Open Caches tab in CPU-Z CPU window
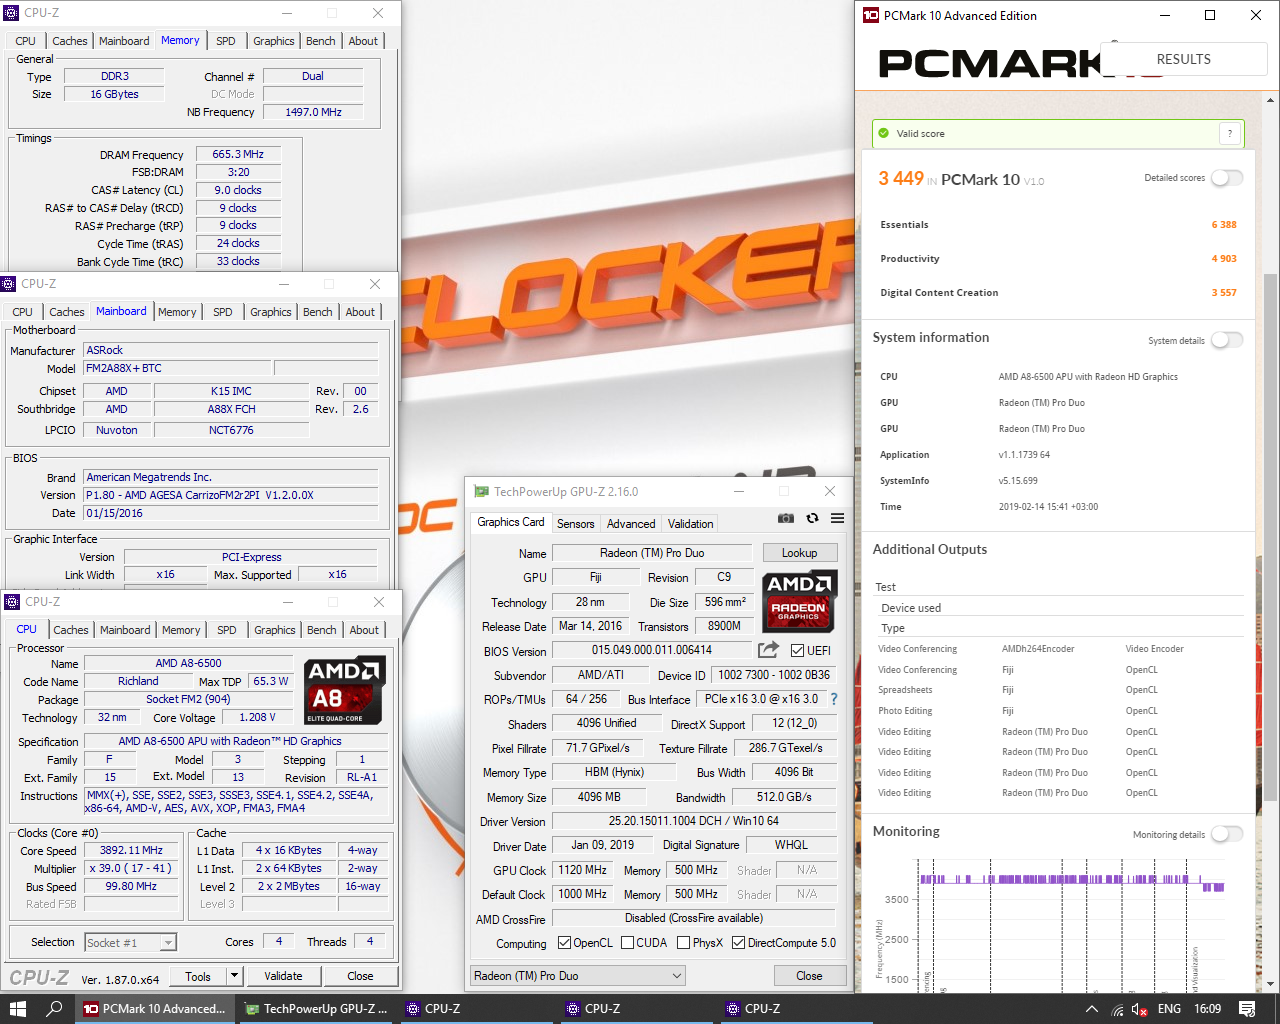This screenshot has width=1280, height=1024. [x=71, y=630]
